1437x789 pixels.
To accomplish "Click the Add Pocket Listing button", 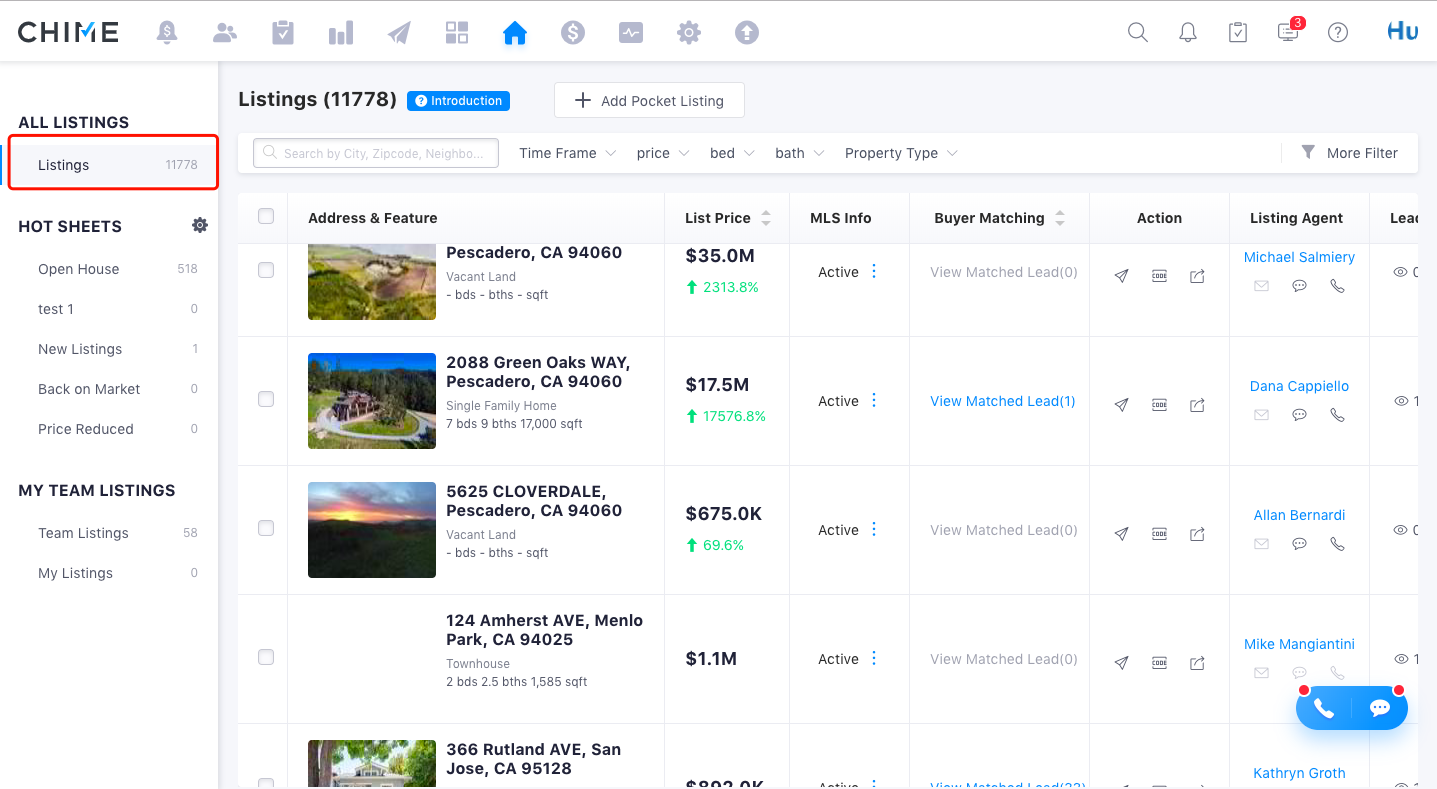I will [x=649, y=101].
